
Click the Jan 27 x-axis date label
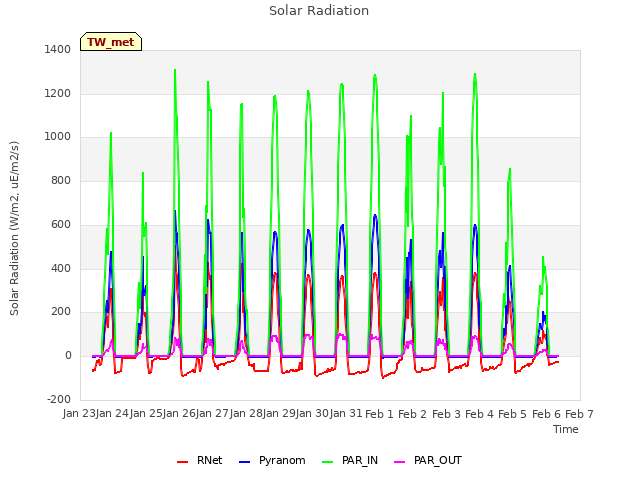click(x=212, y=413)
